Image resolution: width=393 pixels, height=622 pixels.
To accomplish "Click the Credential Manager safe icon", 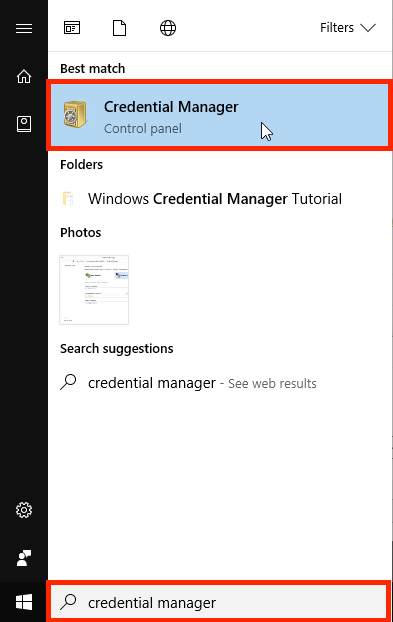I will tap(75, 115).
